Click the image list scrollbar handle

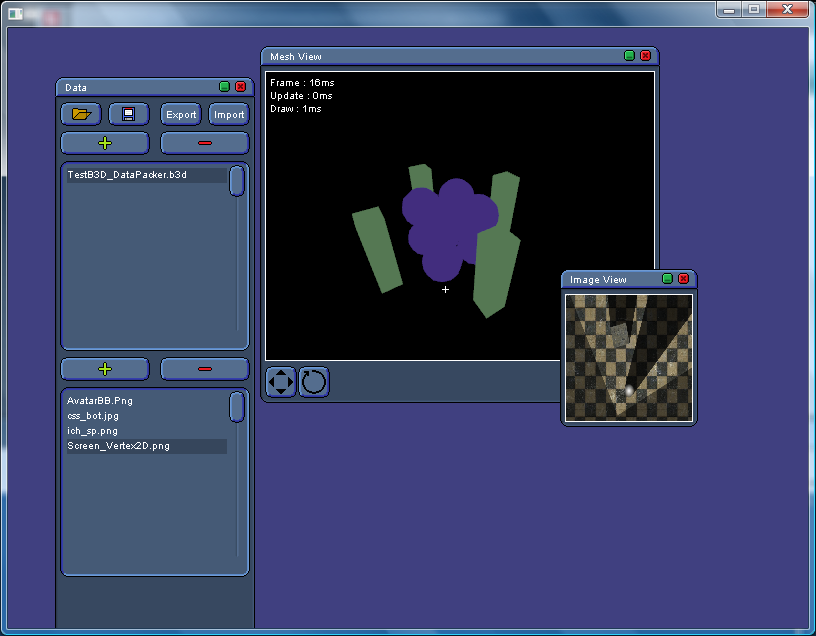click(x=237, y=406)
